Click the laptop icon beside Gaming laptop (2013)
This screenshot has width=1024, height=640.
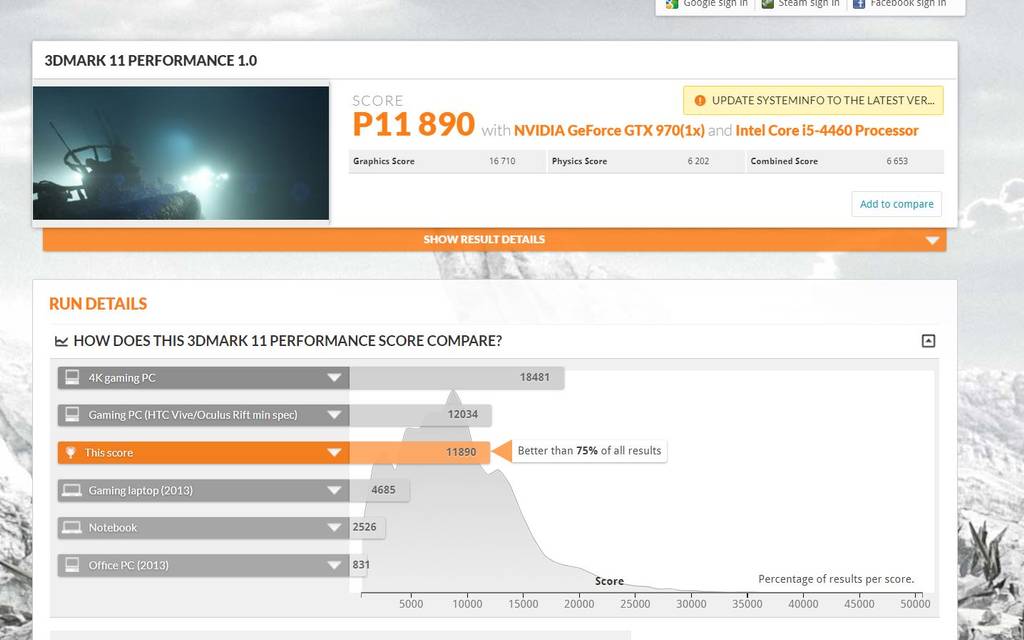(71, 491)
